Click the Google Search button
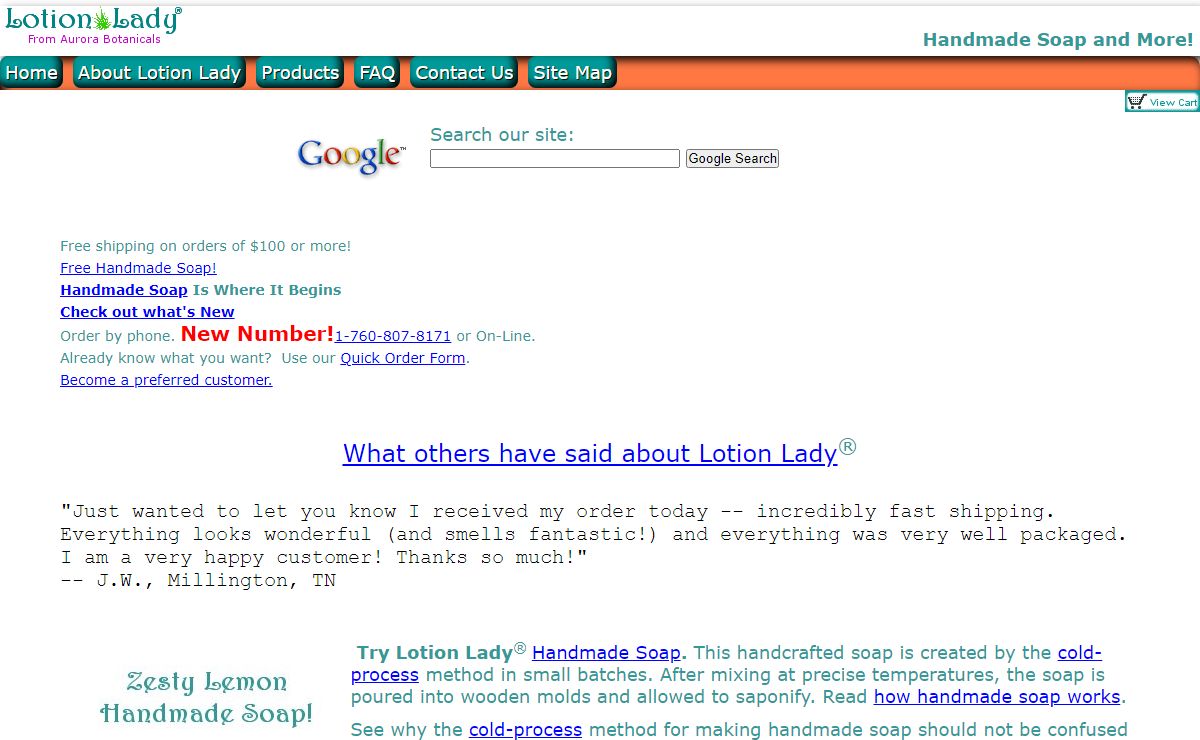Image resolution: width=1200 pixels, height=740 pixels. pyautogui.click(x=732, y=158)
